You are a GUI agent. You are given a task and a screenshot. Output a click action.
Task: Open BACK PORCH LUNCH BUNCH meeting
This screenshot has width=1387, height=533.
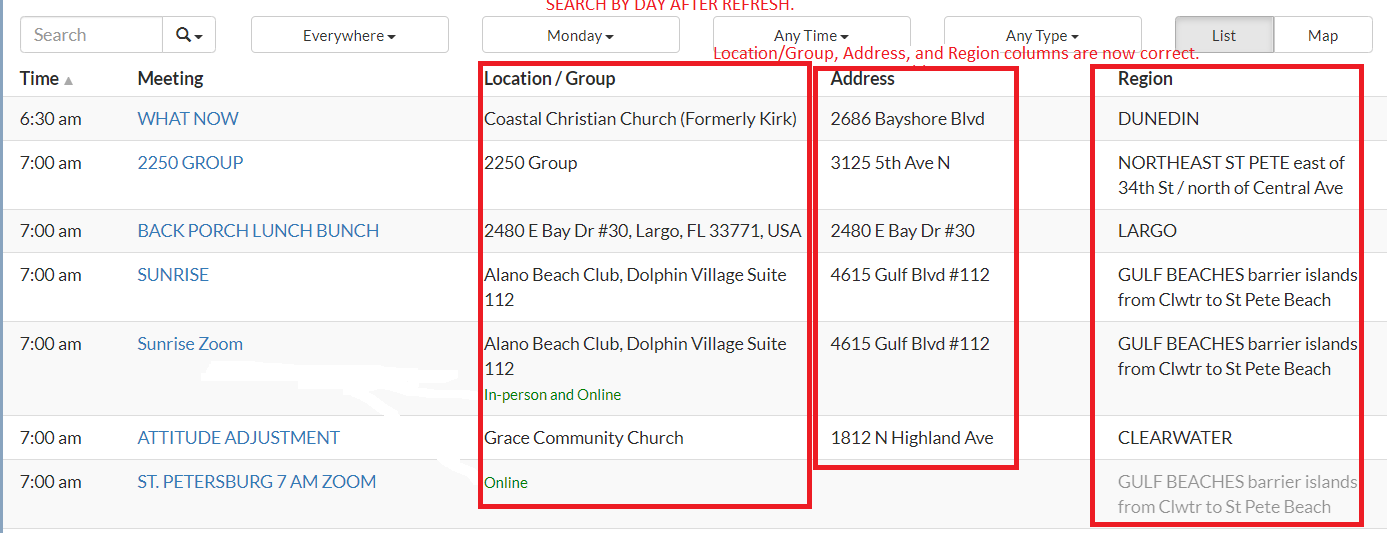coord(258,231)
